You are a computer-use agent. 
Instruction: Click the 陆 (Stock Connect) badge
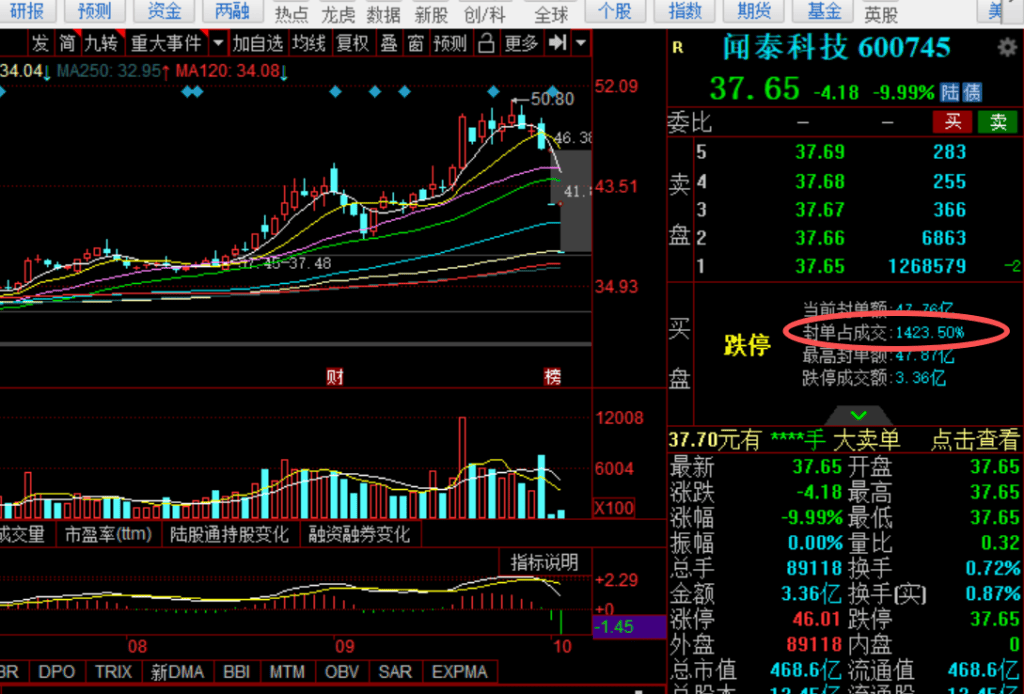pyautogui.click(x=949, y=92)
